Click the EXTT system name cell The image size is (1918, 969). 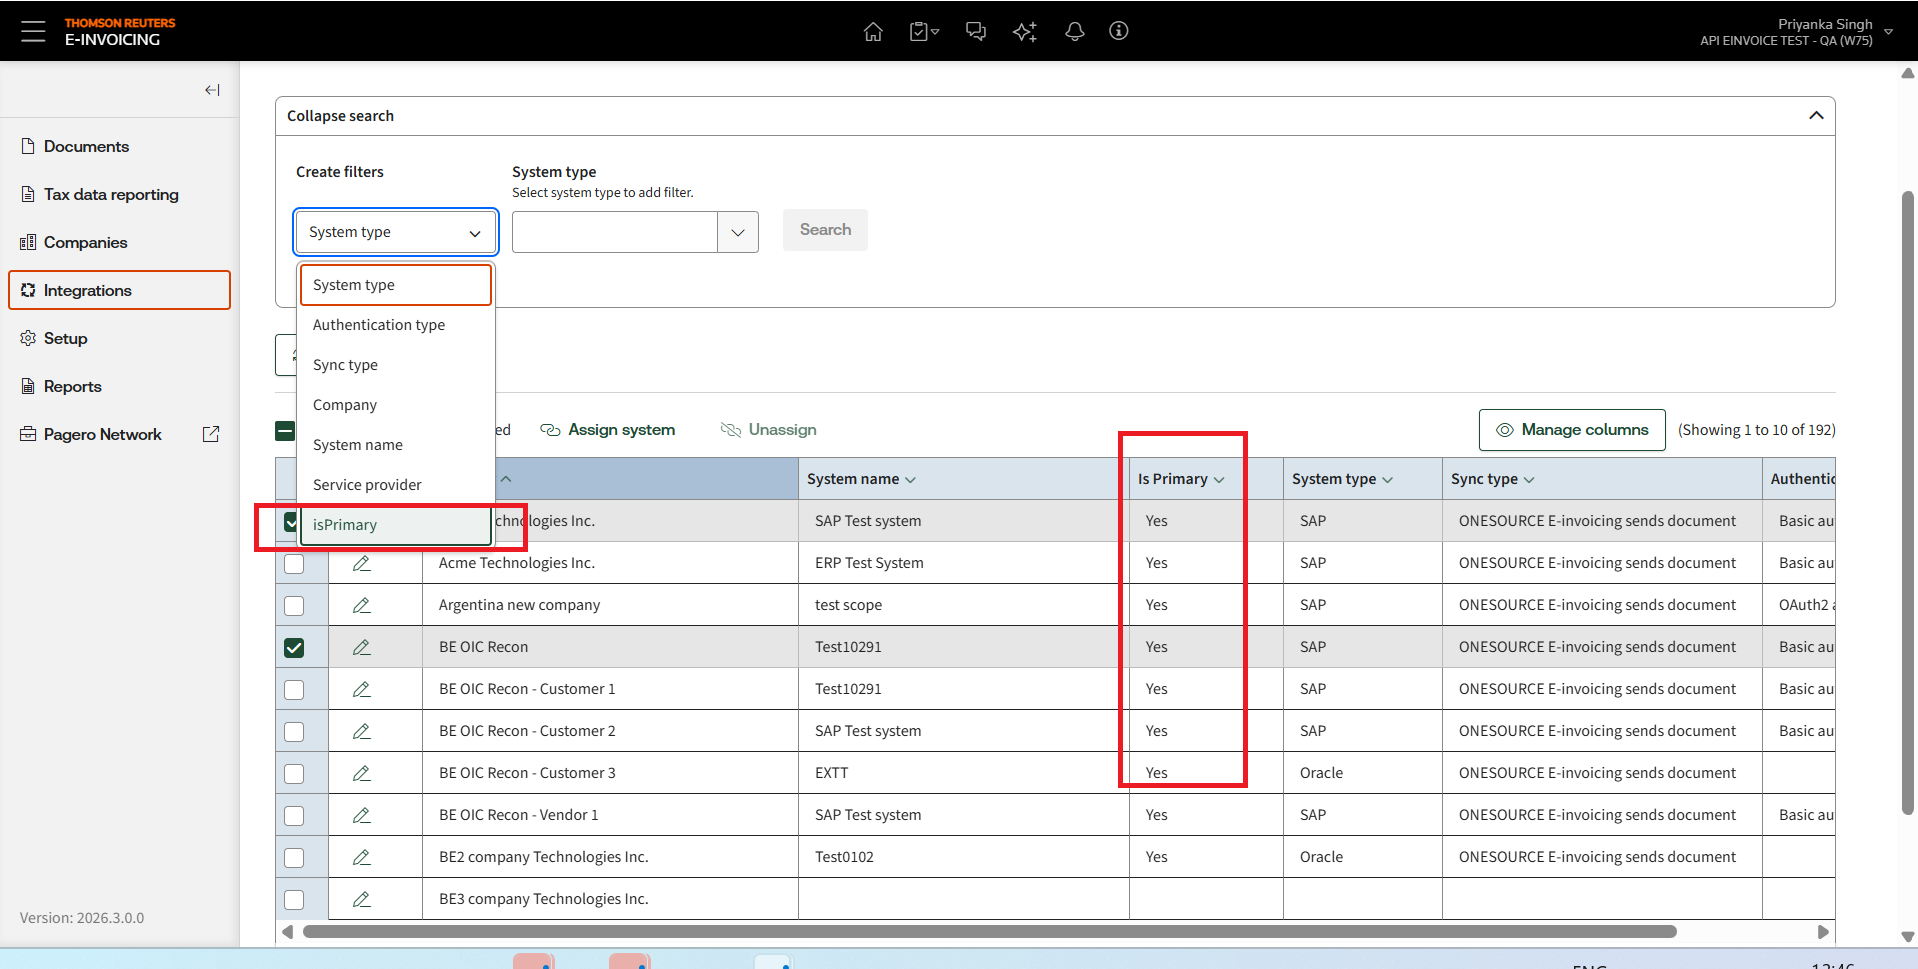click(x=964, y=773)
